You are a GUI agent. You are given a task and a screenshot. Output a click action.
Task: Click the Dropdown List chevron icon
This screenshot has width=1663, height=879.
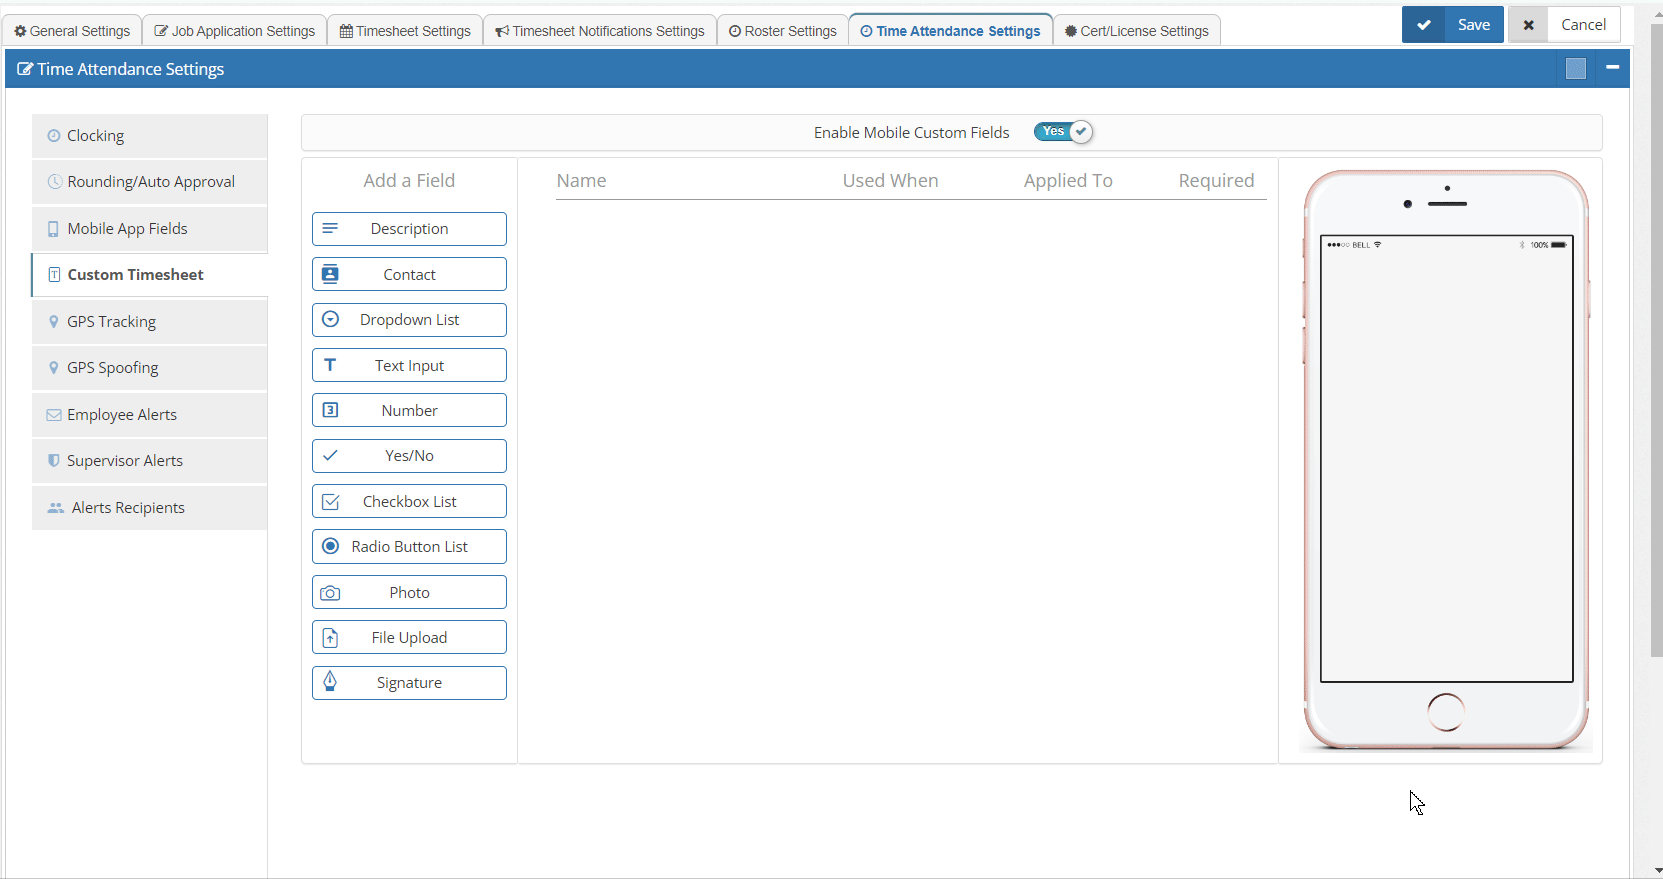pos(330,320)
